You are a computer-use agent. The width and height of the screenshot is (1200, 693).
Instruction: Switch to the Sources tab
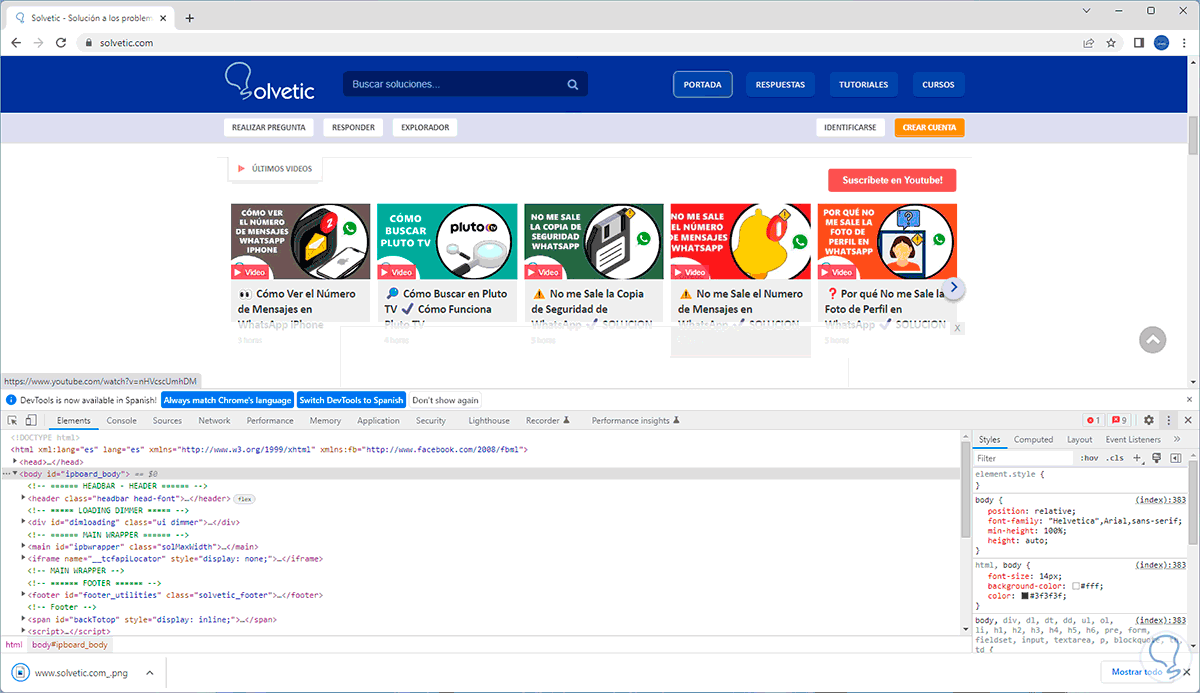(167, 421)
